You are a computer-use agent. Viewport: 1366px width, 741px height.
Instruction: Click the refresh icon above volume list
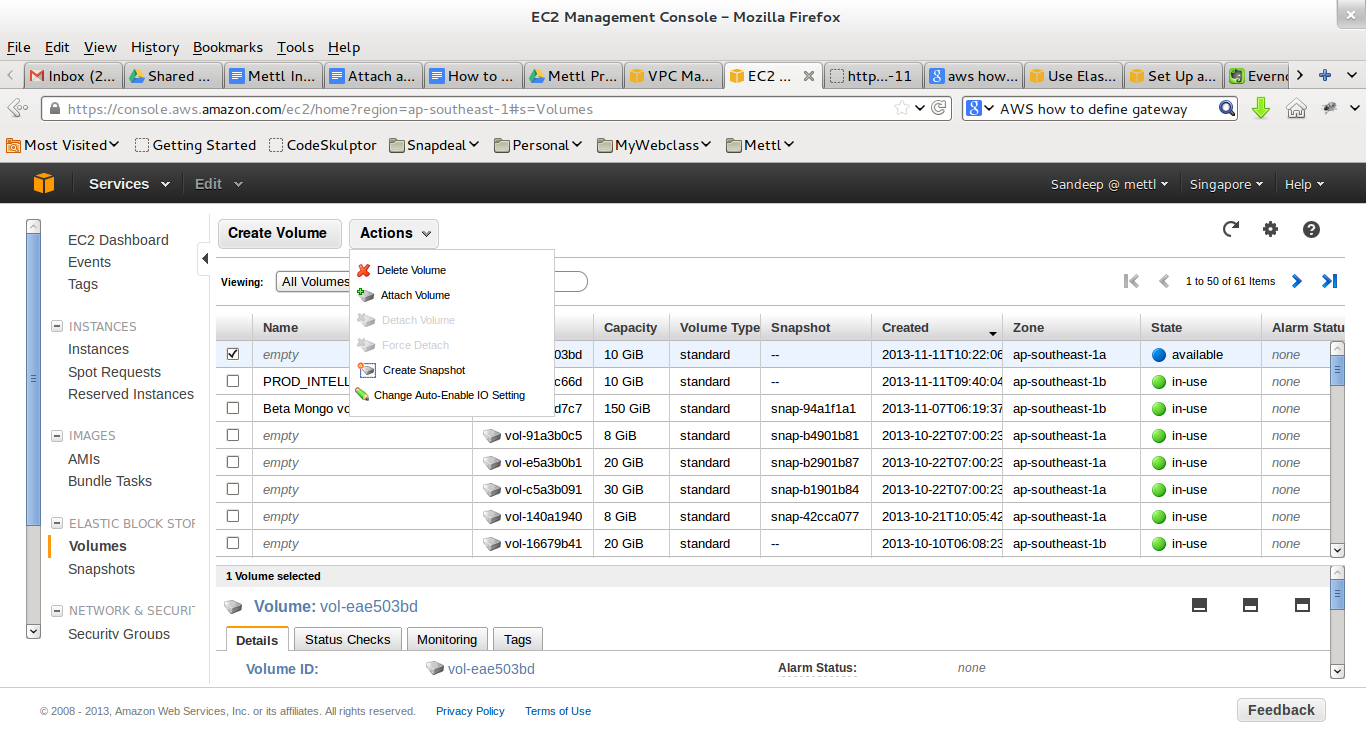click(x=1231, y=230)
